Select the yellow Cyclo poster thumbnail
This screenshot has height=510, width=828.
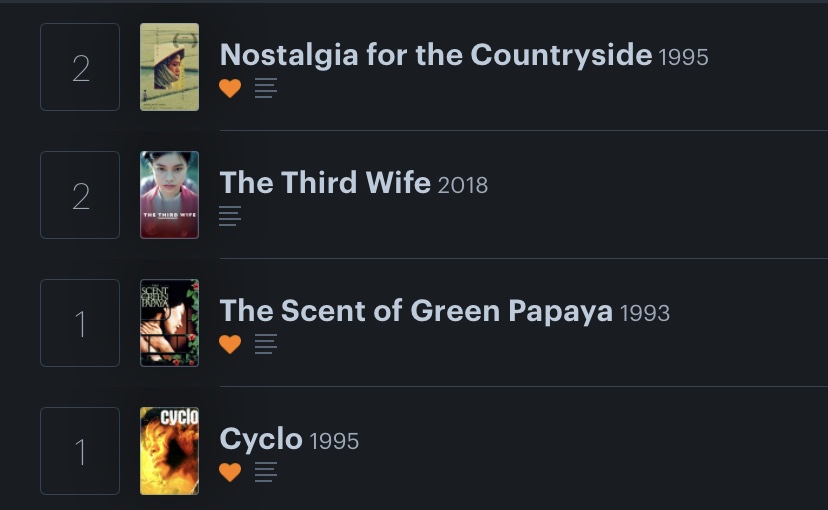[169, 451]
